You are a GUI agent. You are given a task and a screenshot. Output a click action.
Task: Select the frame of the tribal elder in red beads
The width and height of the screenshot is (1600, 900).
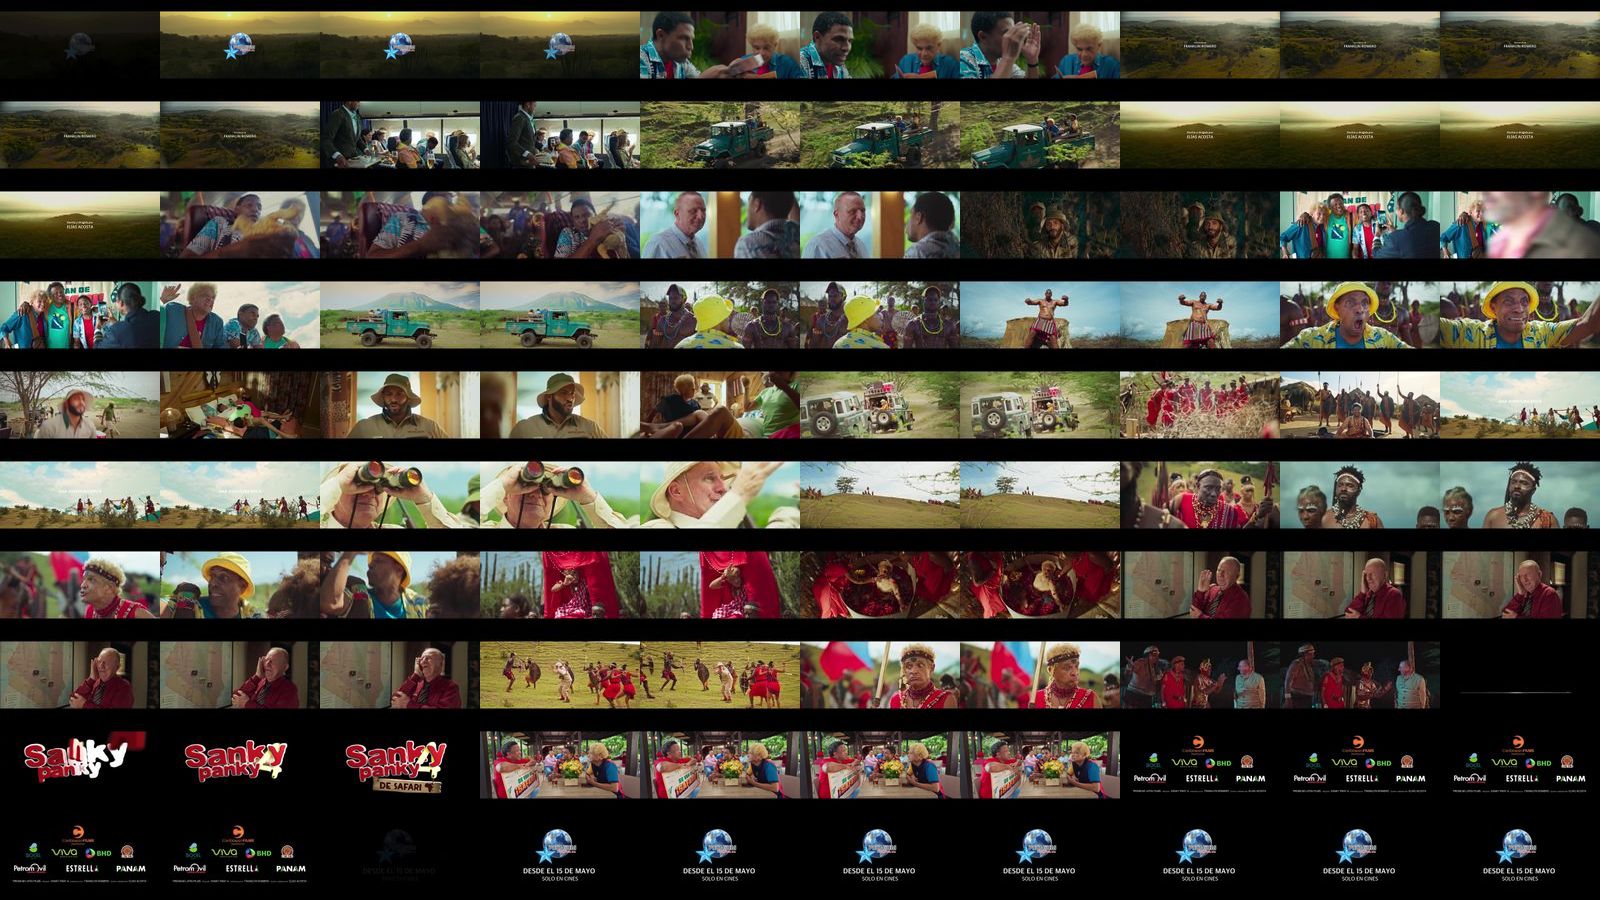[x=1200, y=495]
